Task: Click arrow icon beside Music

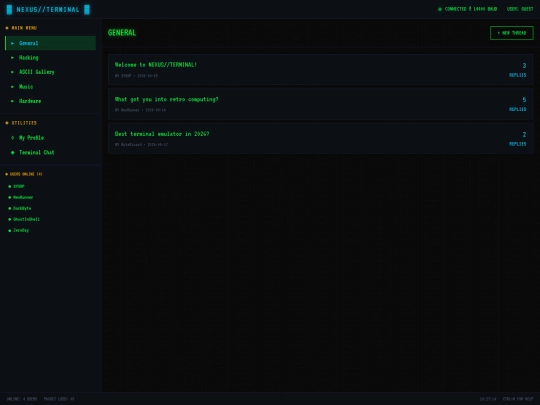Action: [x=12, y=86]
